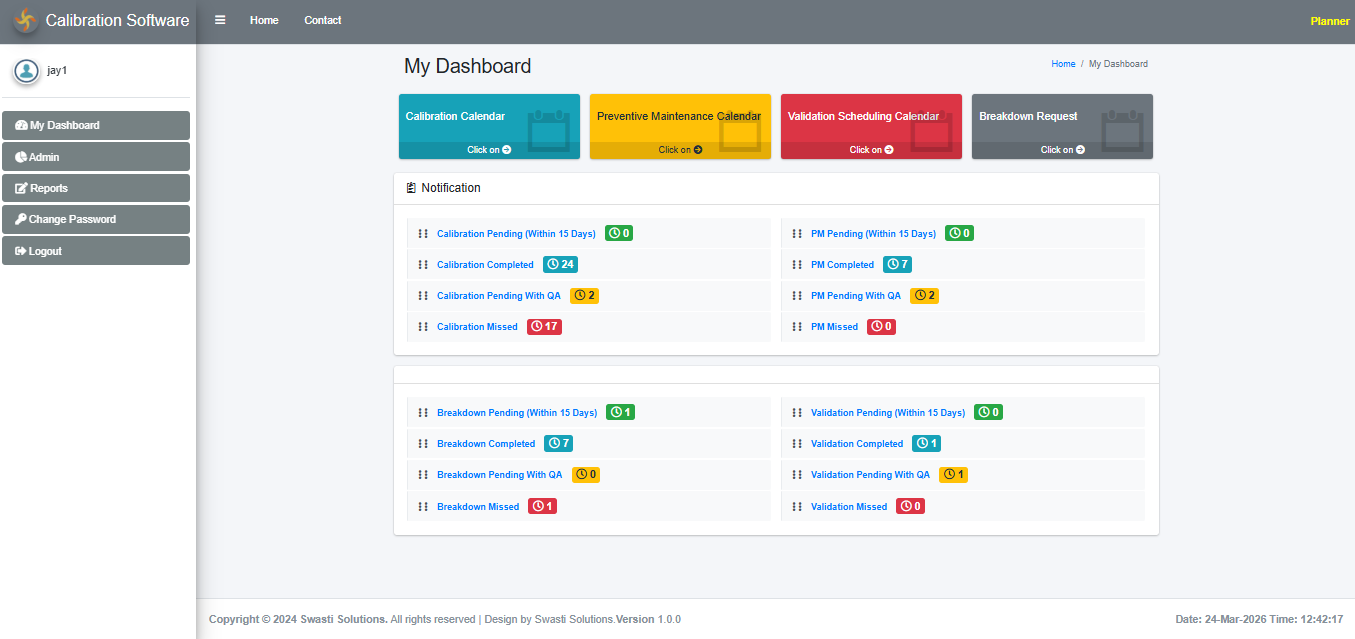Click the Logout sidebar item
Viewport: 1355px width, 639px height.
pos(96,251)
